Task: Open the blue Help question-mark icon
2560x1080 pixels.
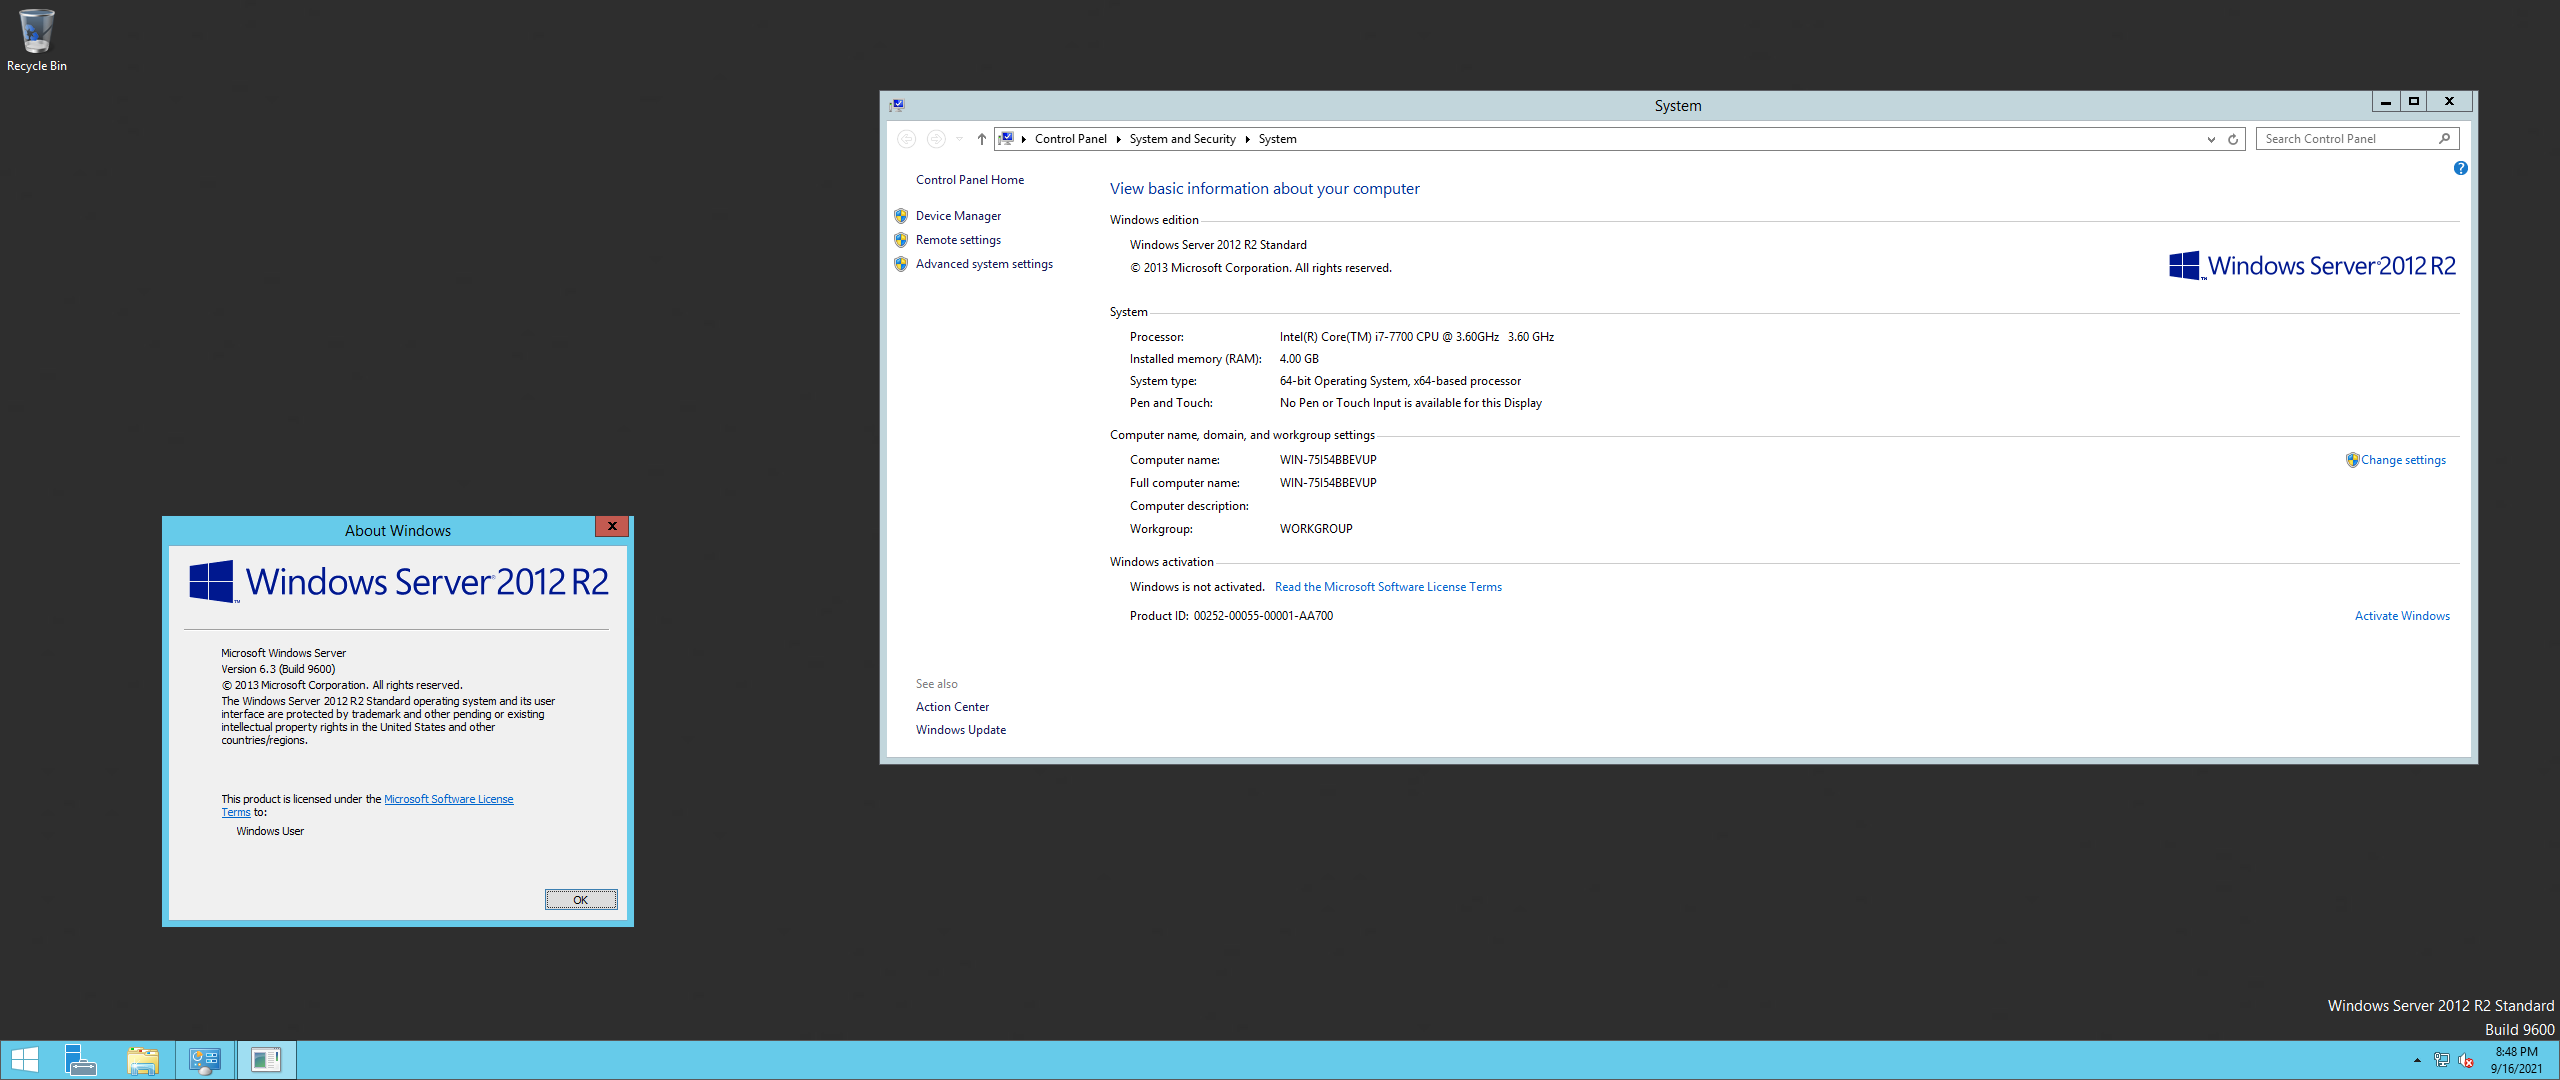Action: [x=2460, y=168]
